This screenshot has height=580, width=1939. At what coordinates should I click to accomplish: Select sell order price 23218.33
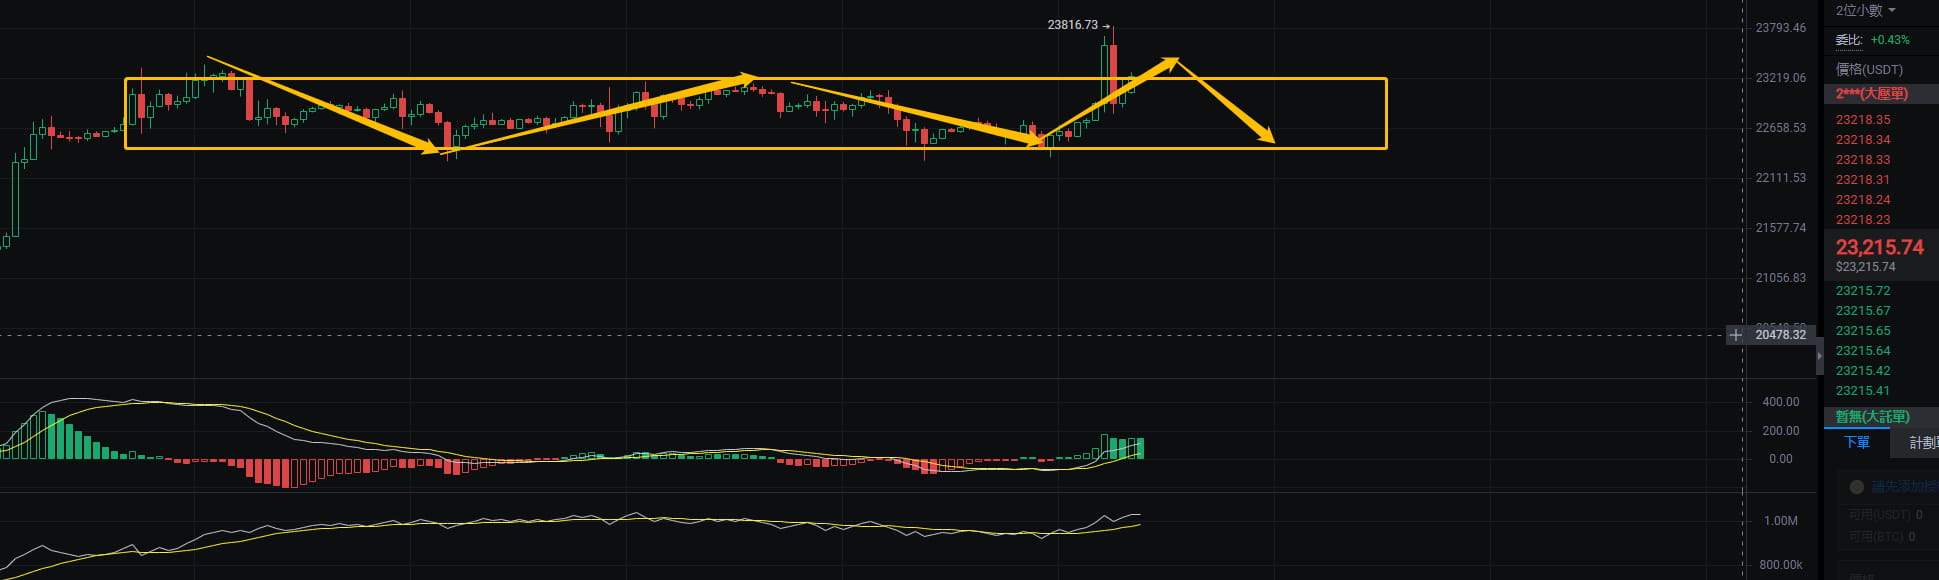coord(1863,160)
